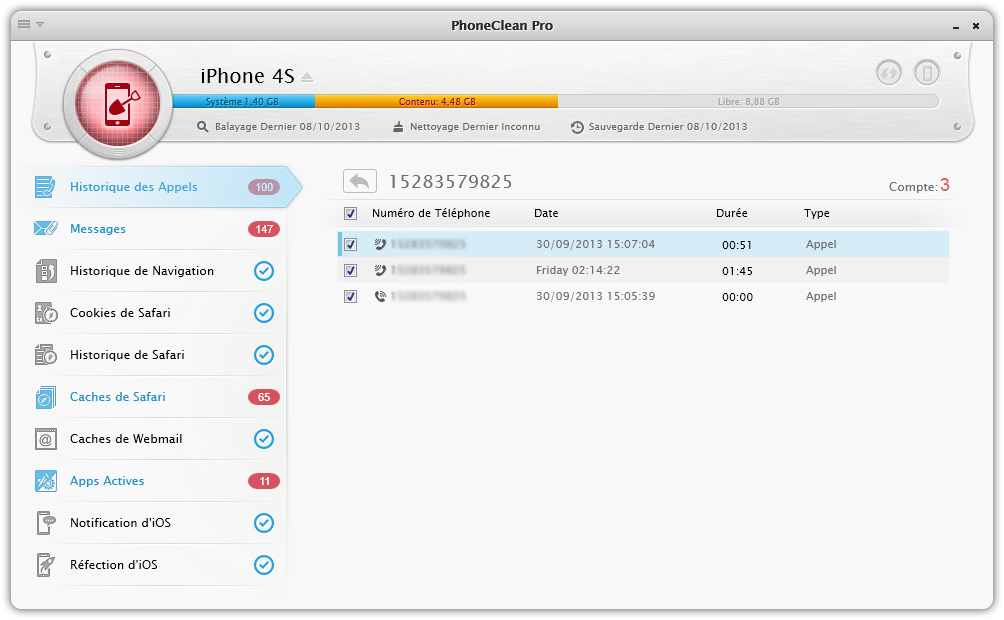Click the device info phone round button
Image resolution: width=1004 pixels, height=620 pixels.
click(927, 73)
